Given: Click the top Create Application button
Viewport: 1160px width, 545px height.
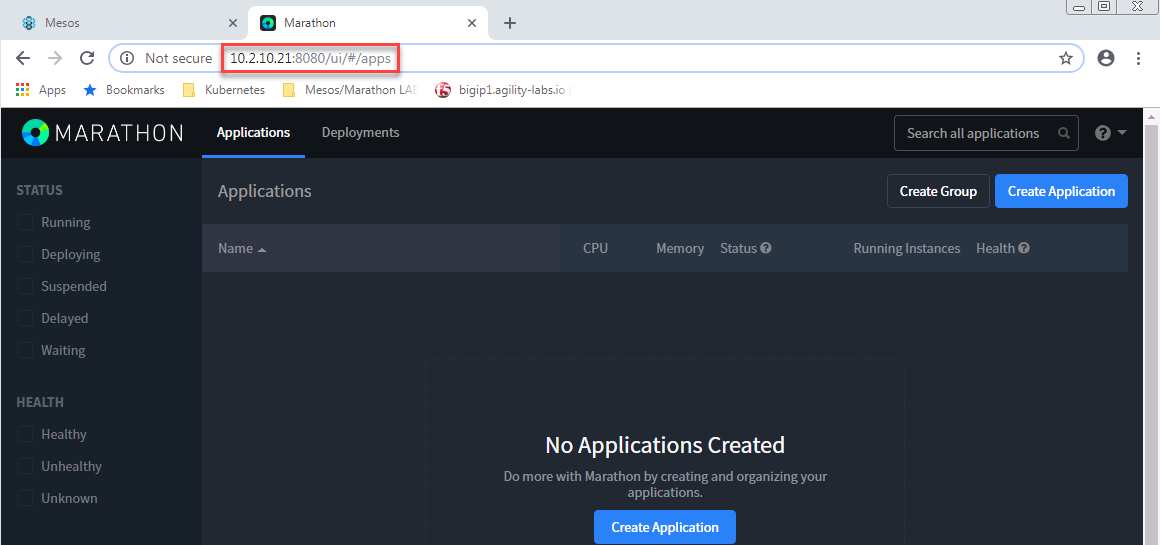Looking at the screenshot, I should click(x=1061, y=192).
